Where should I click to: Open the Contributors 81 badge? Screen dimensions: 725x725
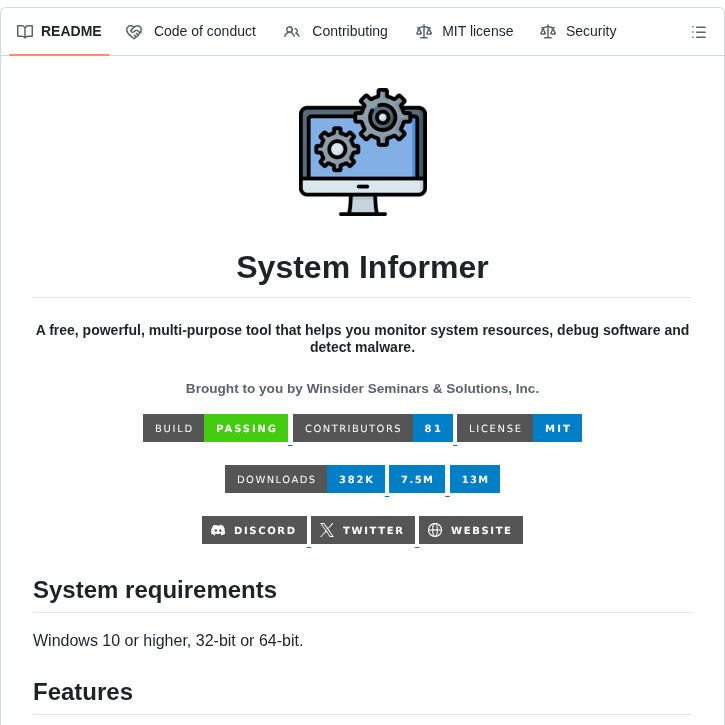point(373,428)
